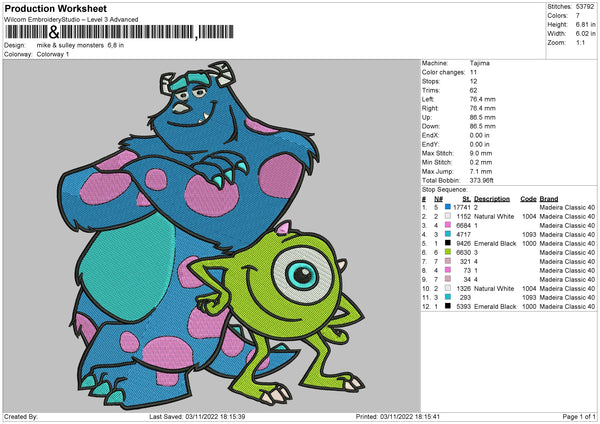Select the stitch count 6630 in stop 6
The height and width of the screenshot is (424, 600).
tap(463, 253)
